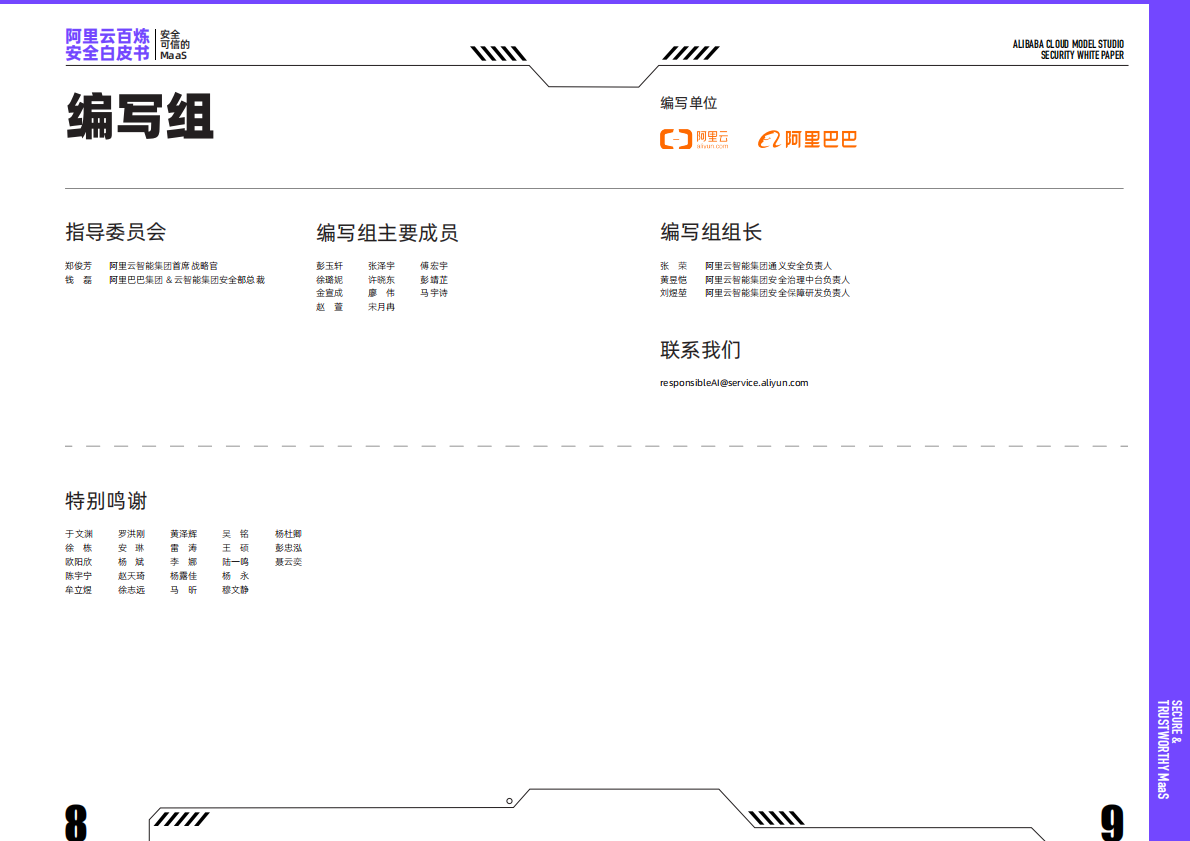Click the 联系我们 heading
The height and width of the screenshot is (841, 1190).
[x=700, y=349]
